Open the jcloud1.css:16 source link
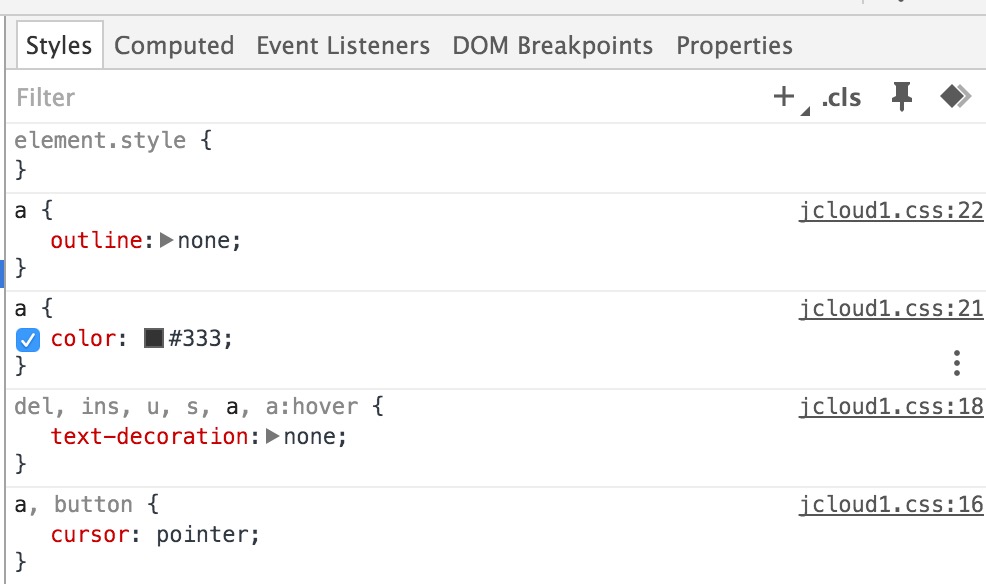The image size is (986, 584). (890, 505)
